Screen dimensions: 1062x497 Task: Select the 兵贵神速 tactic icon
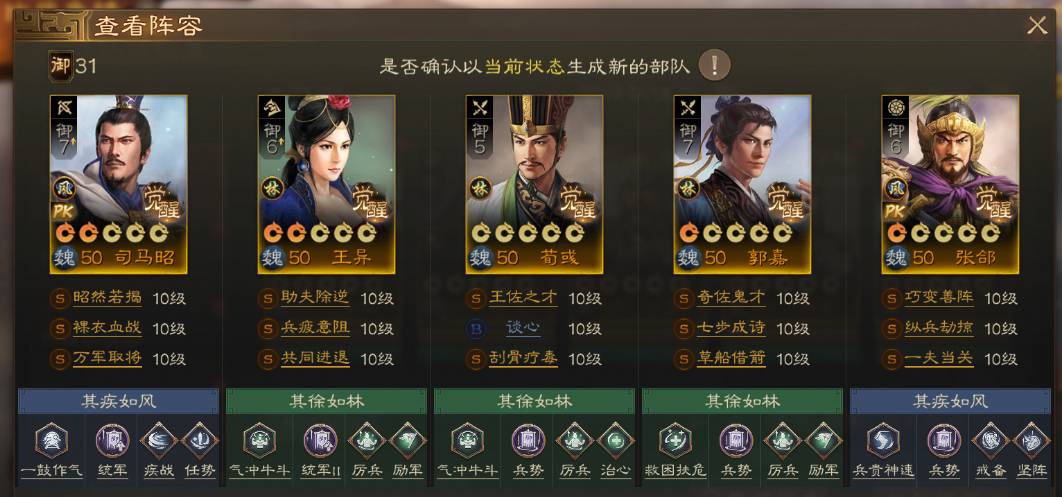[883, 440]
